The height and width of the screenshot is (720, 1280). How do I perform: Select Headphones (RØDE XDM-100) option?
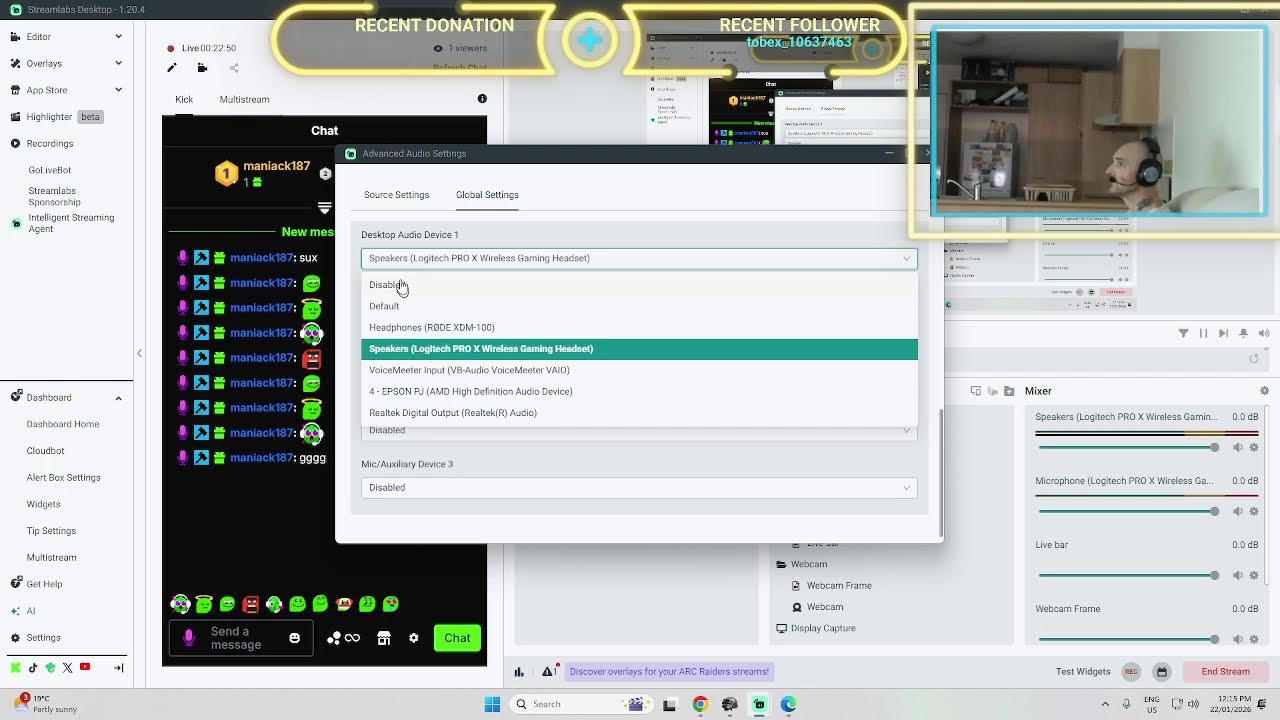click(x=639, y=327)
